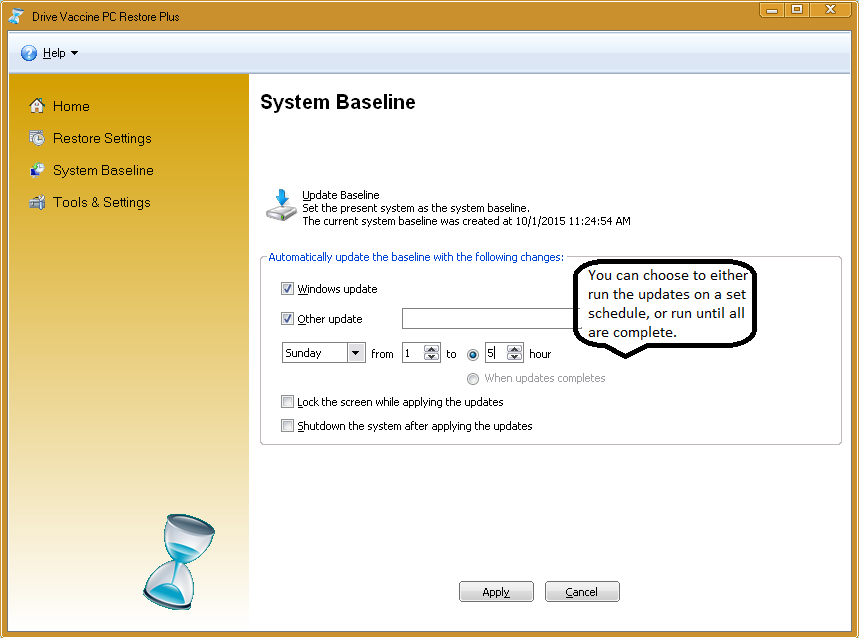
Task: Click the Other update text field
Action: tap(490, 319)
